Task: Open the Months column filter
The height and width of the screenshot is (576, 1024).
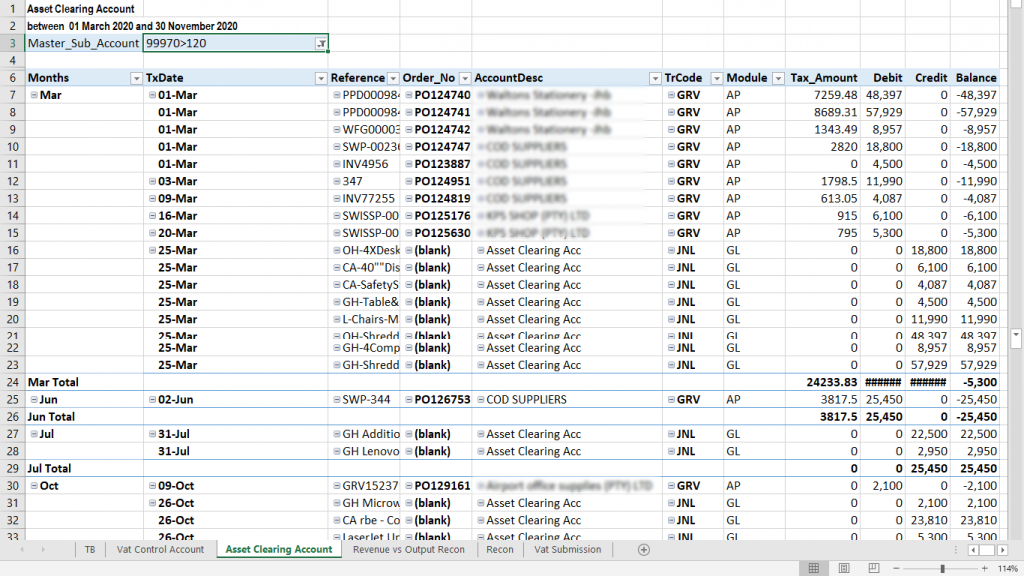Action: (x=136, y=78)
